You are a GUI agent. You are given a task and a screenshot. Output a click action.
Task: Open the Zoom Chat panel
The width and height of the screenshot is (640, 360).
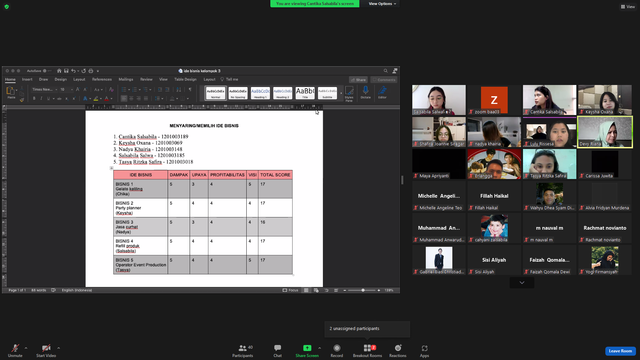point(278,350)
